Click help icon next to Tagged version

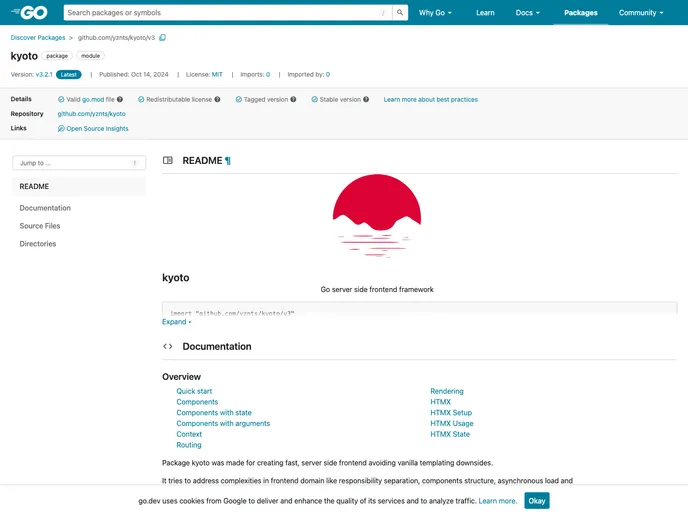coord(292,100)
